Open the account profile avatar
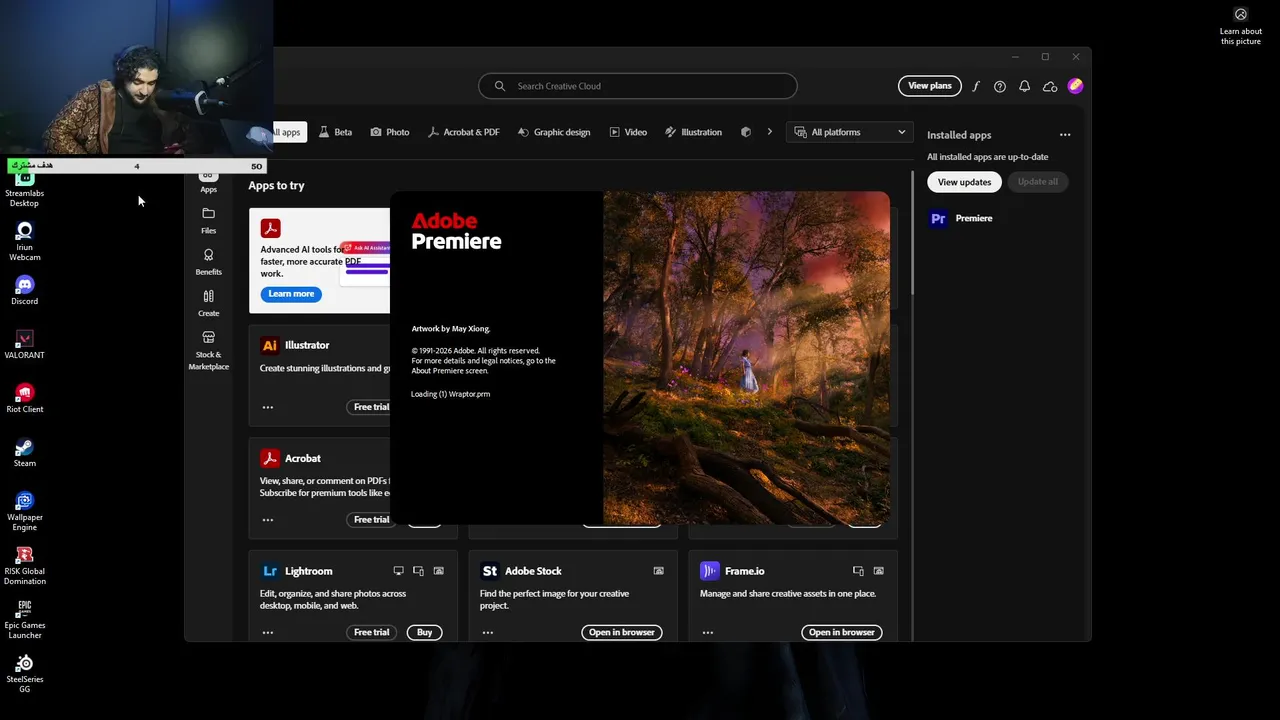 coord(1075,86)
